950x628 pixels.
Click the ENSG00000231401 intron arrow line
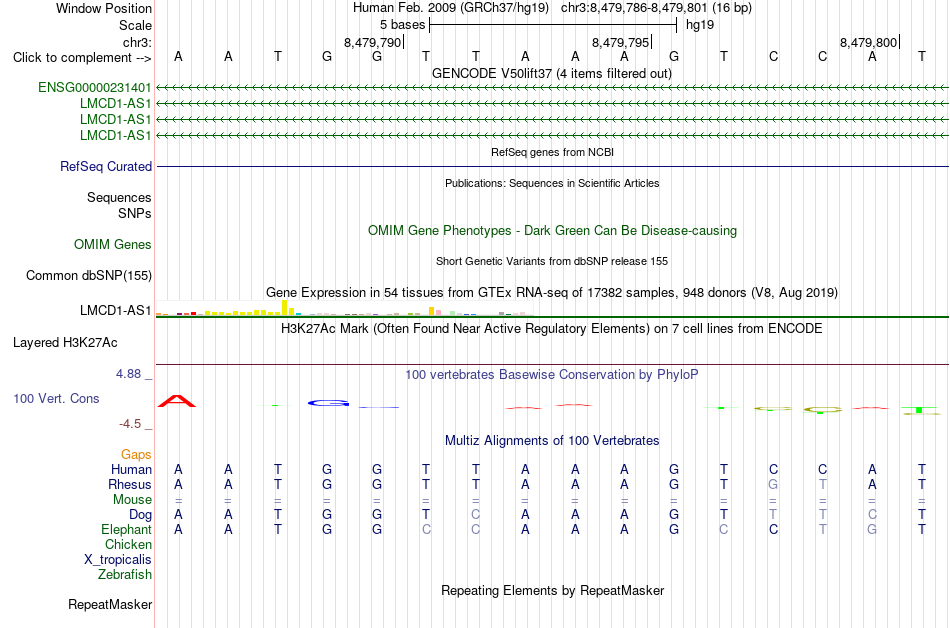pyautogui.click(x=552, y=88)
